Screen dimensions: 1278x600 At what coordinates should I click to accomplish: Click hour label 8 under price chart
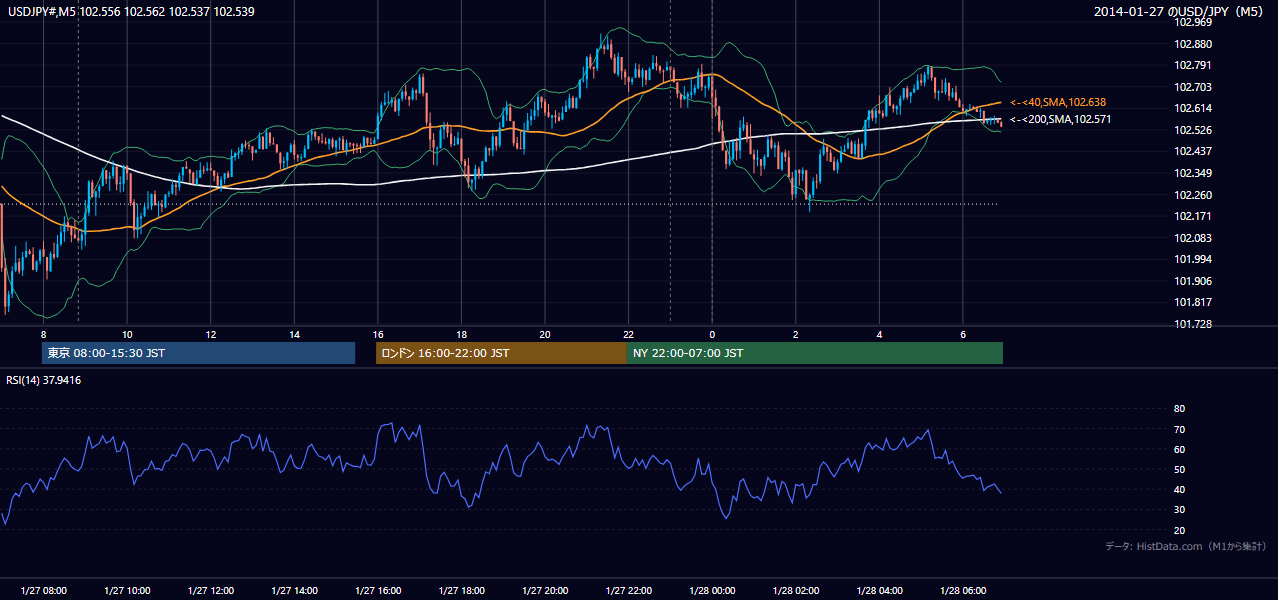[x=43, y=334]
